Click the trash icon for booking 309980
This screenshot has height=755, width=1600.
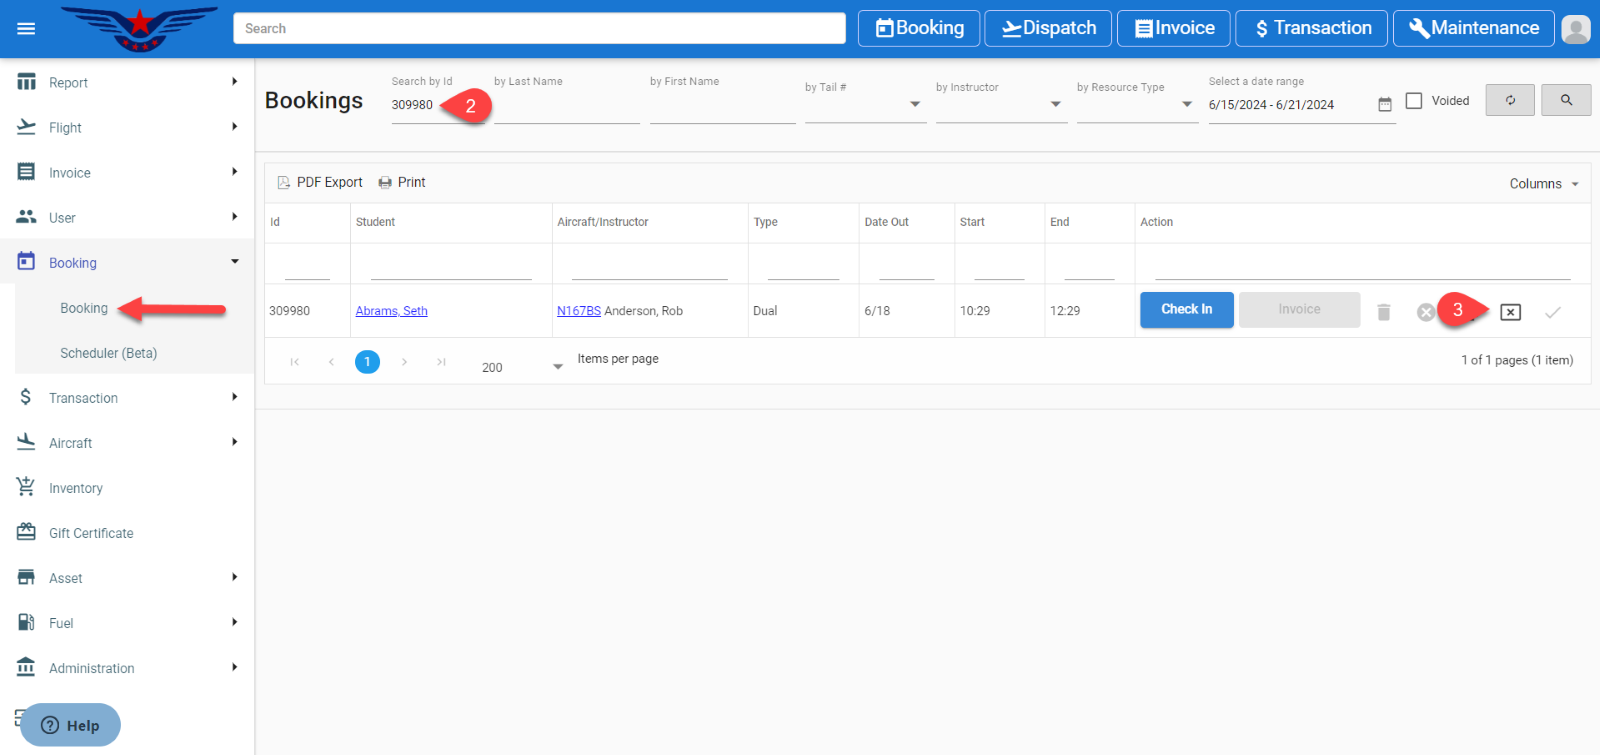point(1383,312)
